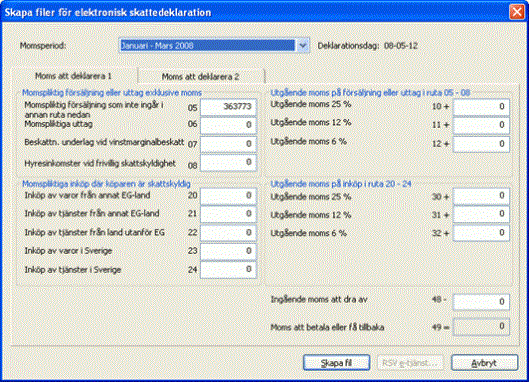Screen dimensions: 529x382
Task: Switch to Moms att deklarera 2 tab
Action: coord(200,77)
